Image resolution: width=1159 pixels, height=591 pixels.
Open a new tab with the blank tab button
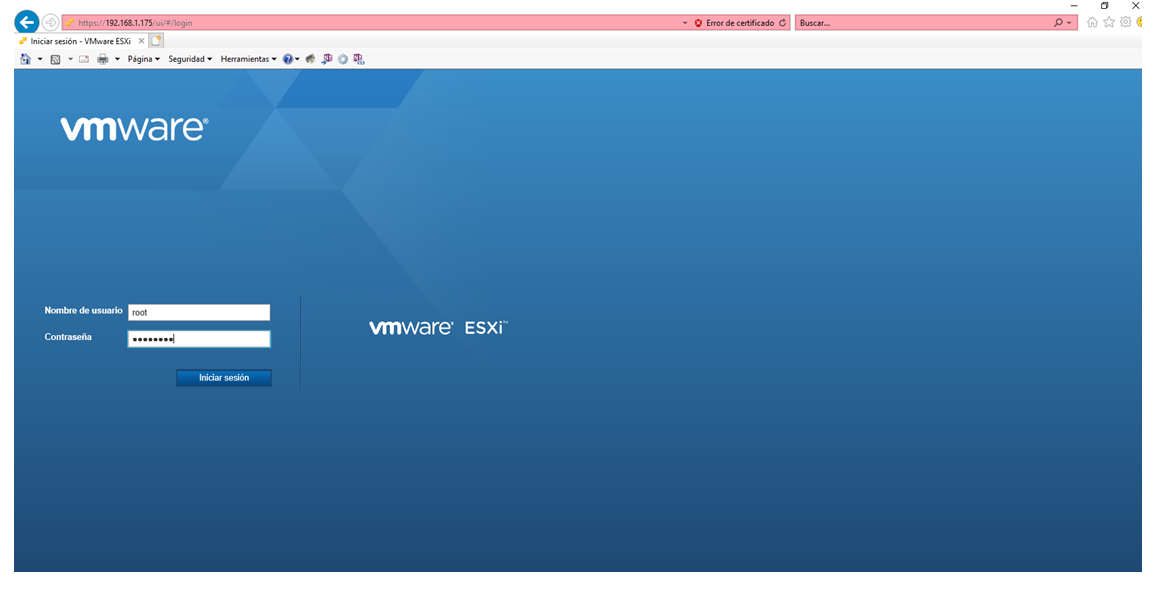156,41
